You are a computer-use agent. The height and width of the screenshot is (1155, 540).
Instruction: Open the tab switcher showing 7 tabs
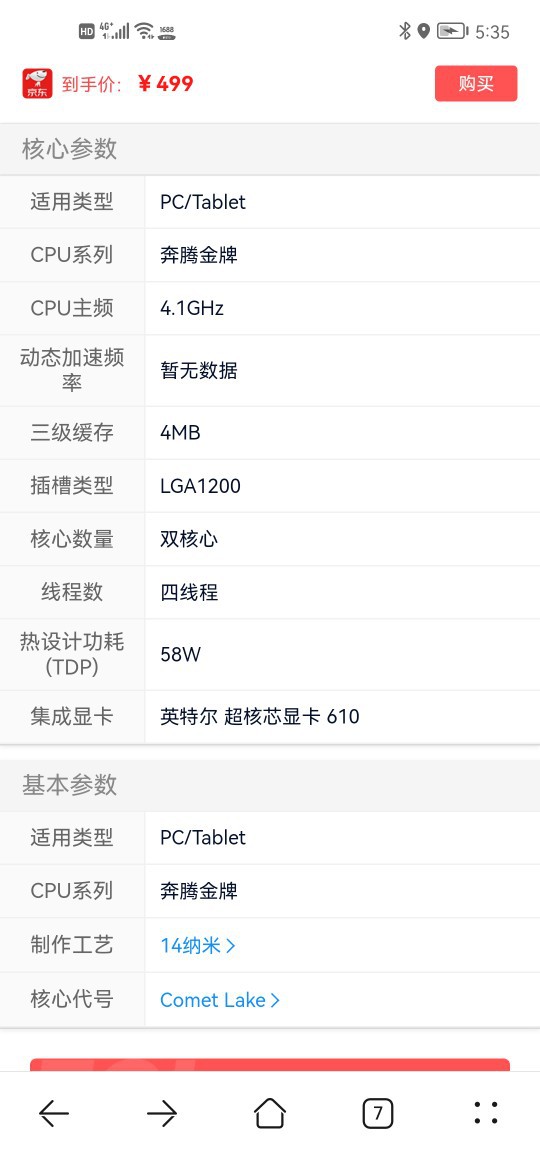(x=377, y=1113)
